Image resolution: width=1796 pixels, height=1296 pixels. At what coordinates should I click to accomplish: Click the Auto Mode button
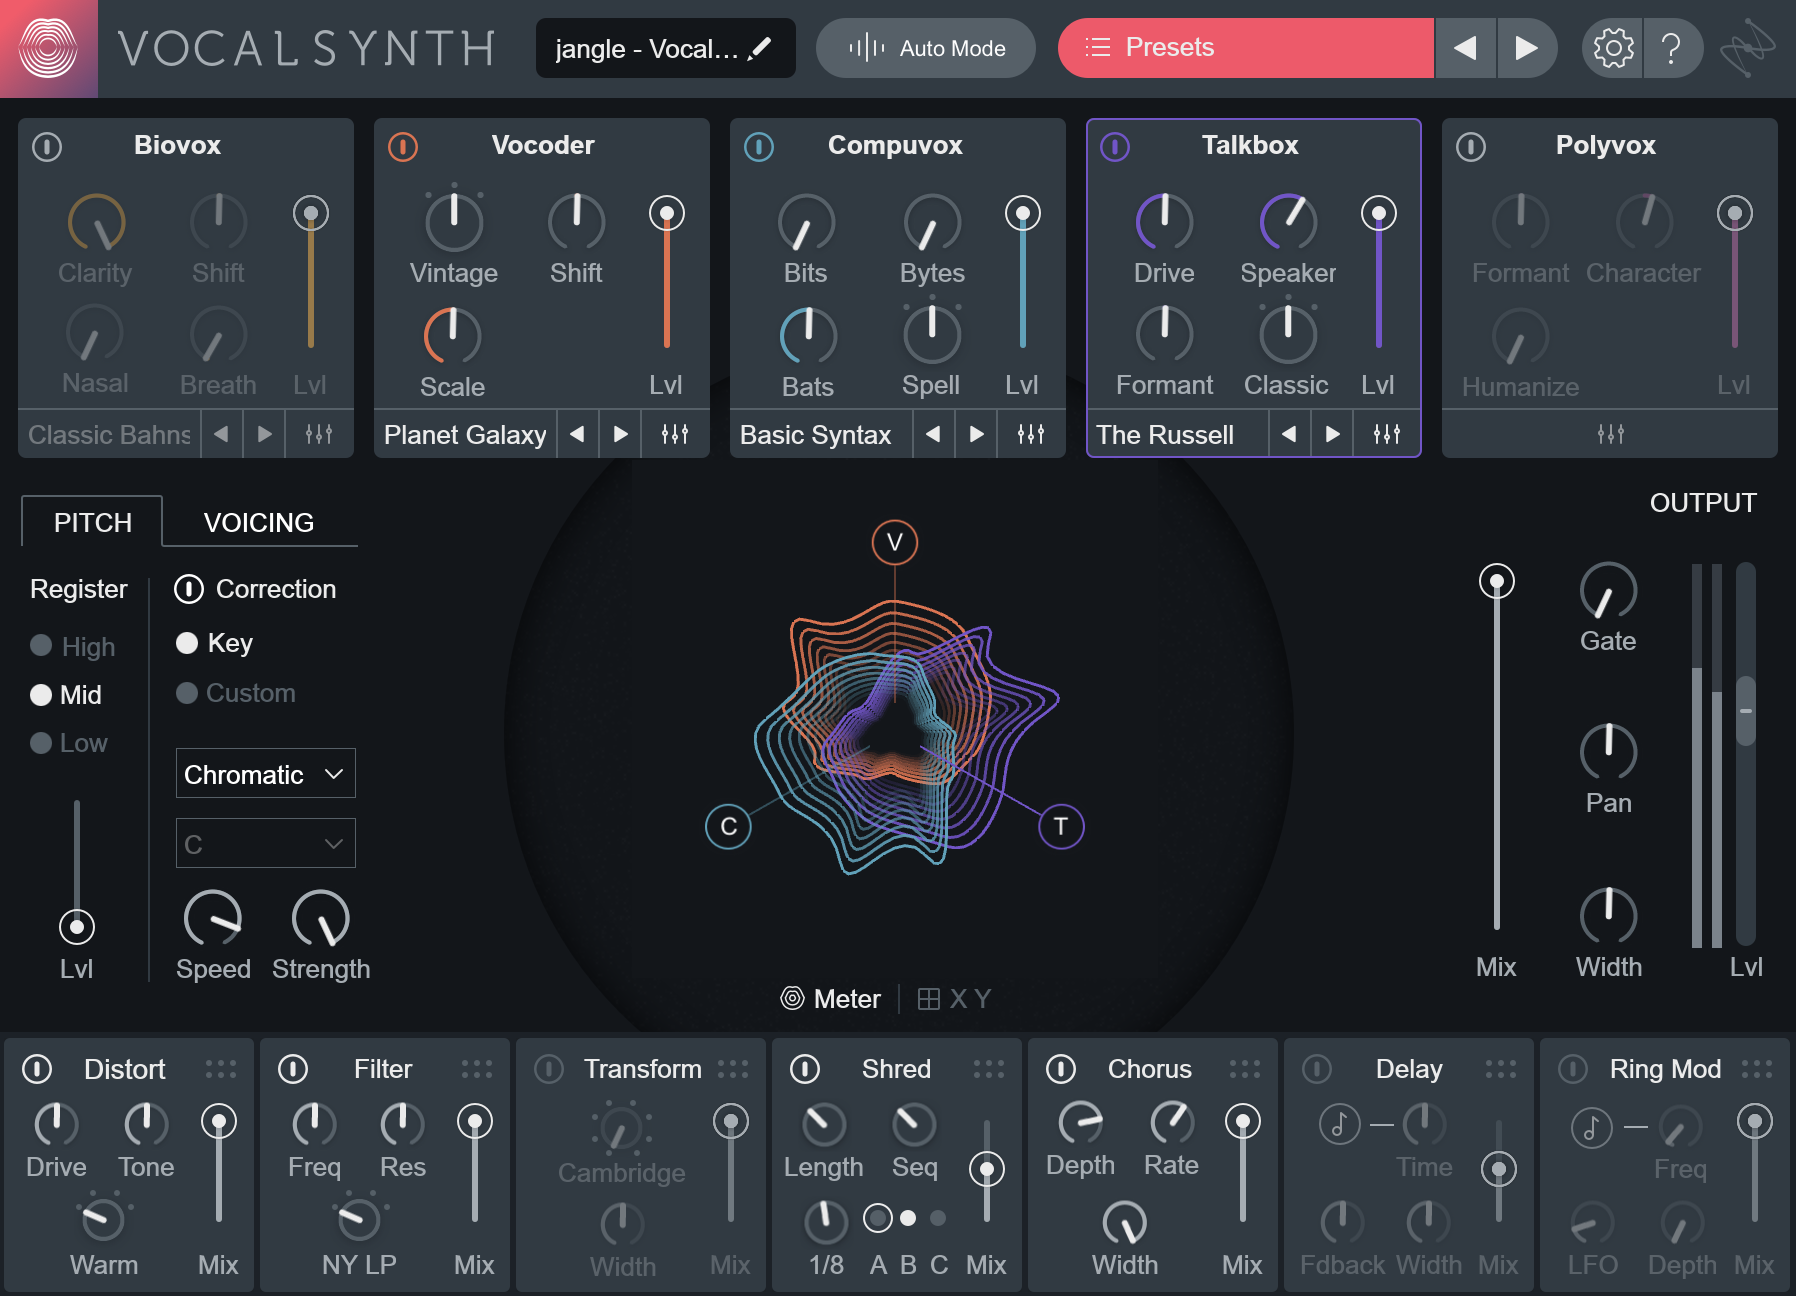pos(926,48)
